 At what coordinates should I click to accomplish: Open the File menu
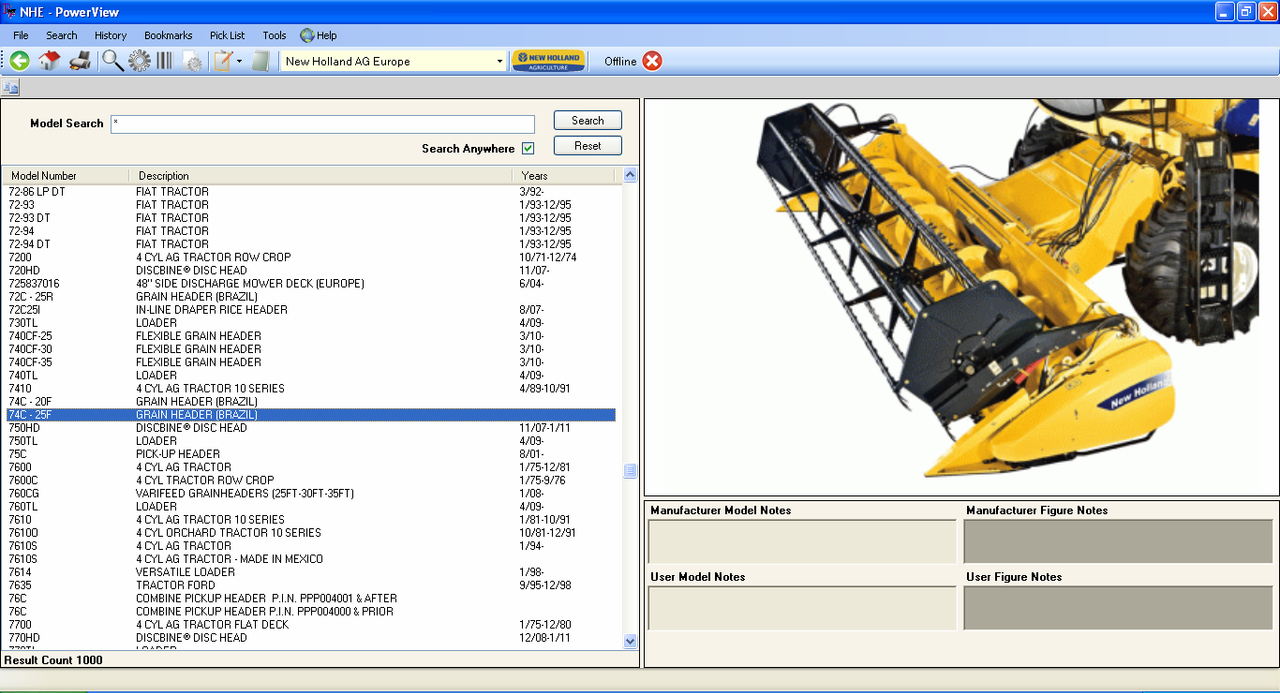click(21, 35)
